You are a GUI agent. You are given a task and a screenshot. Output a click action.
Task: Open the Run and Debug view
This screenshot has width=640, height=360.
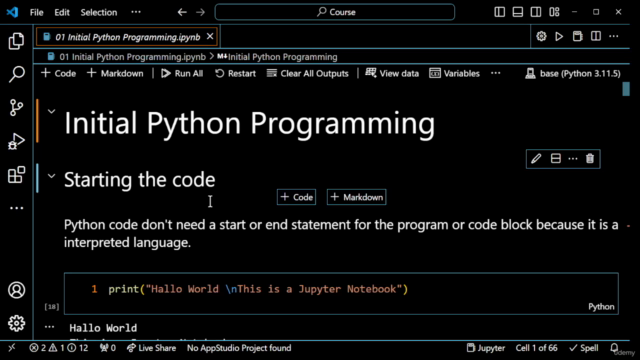point(16,141)
